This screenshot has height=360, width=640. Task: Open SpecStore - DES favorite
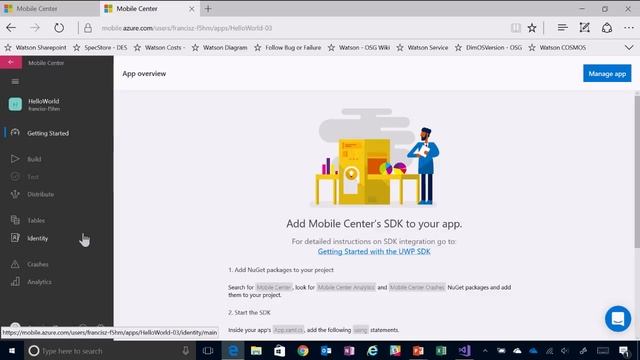(100, 48)
